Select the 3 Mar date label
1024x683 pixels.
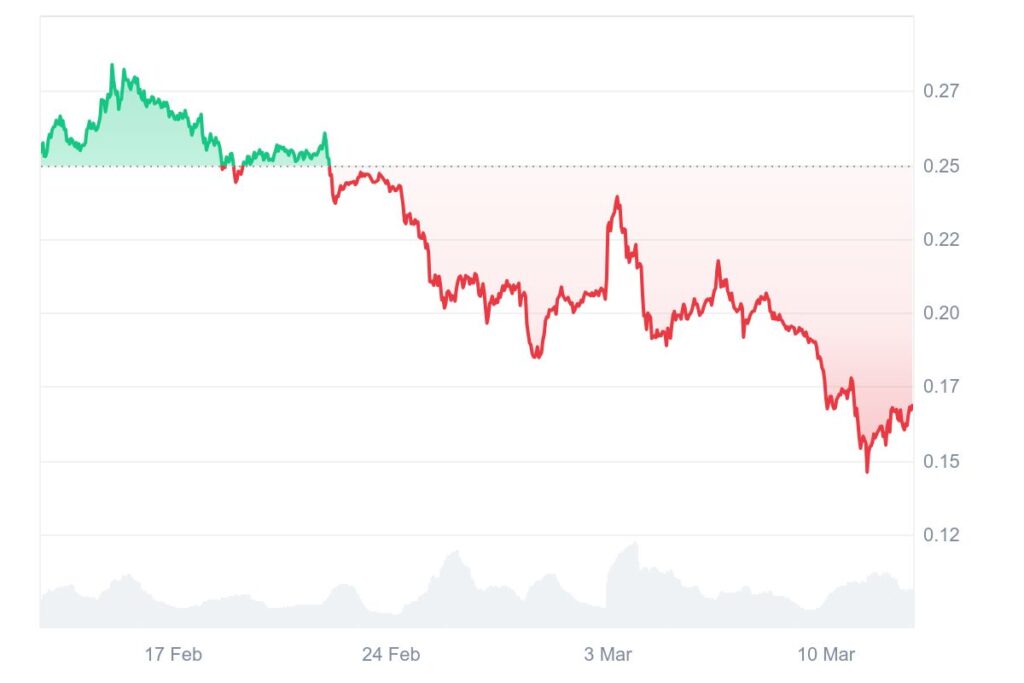[608, 655]
